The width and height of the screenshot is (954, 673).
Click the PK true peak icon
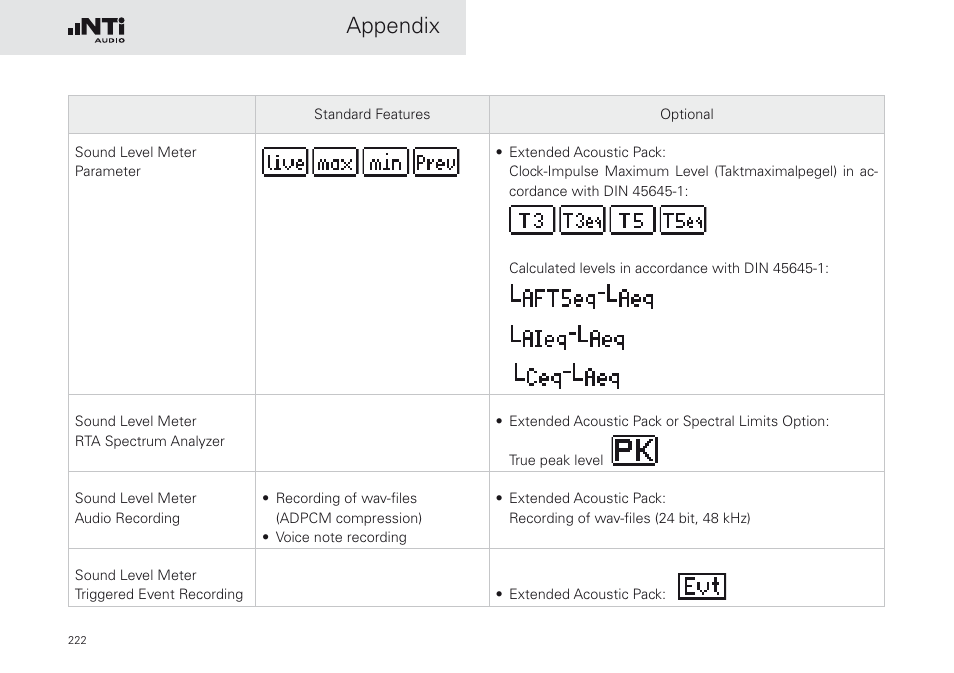click(635, 451)
